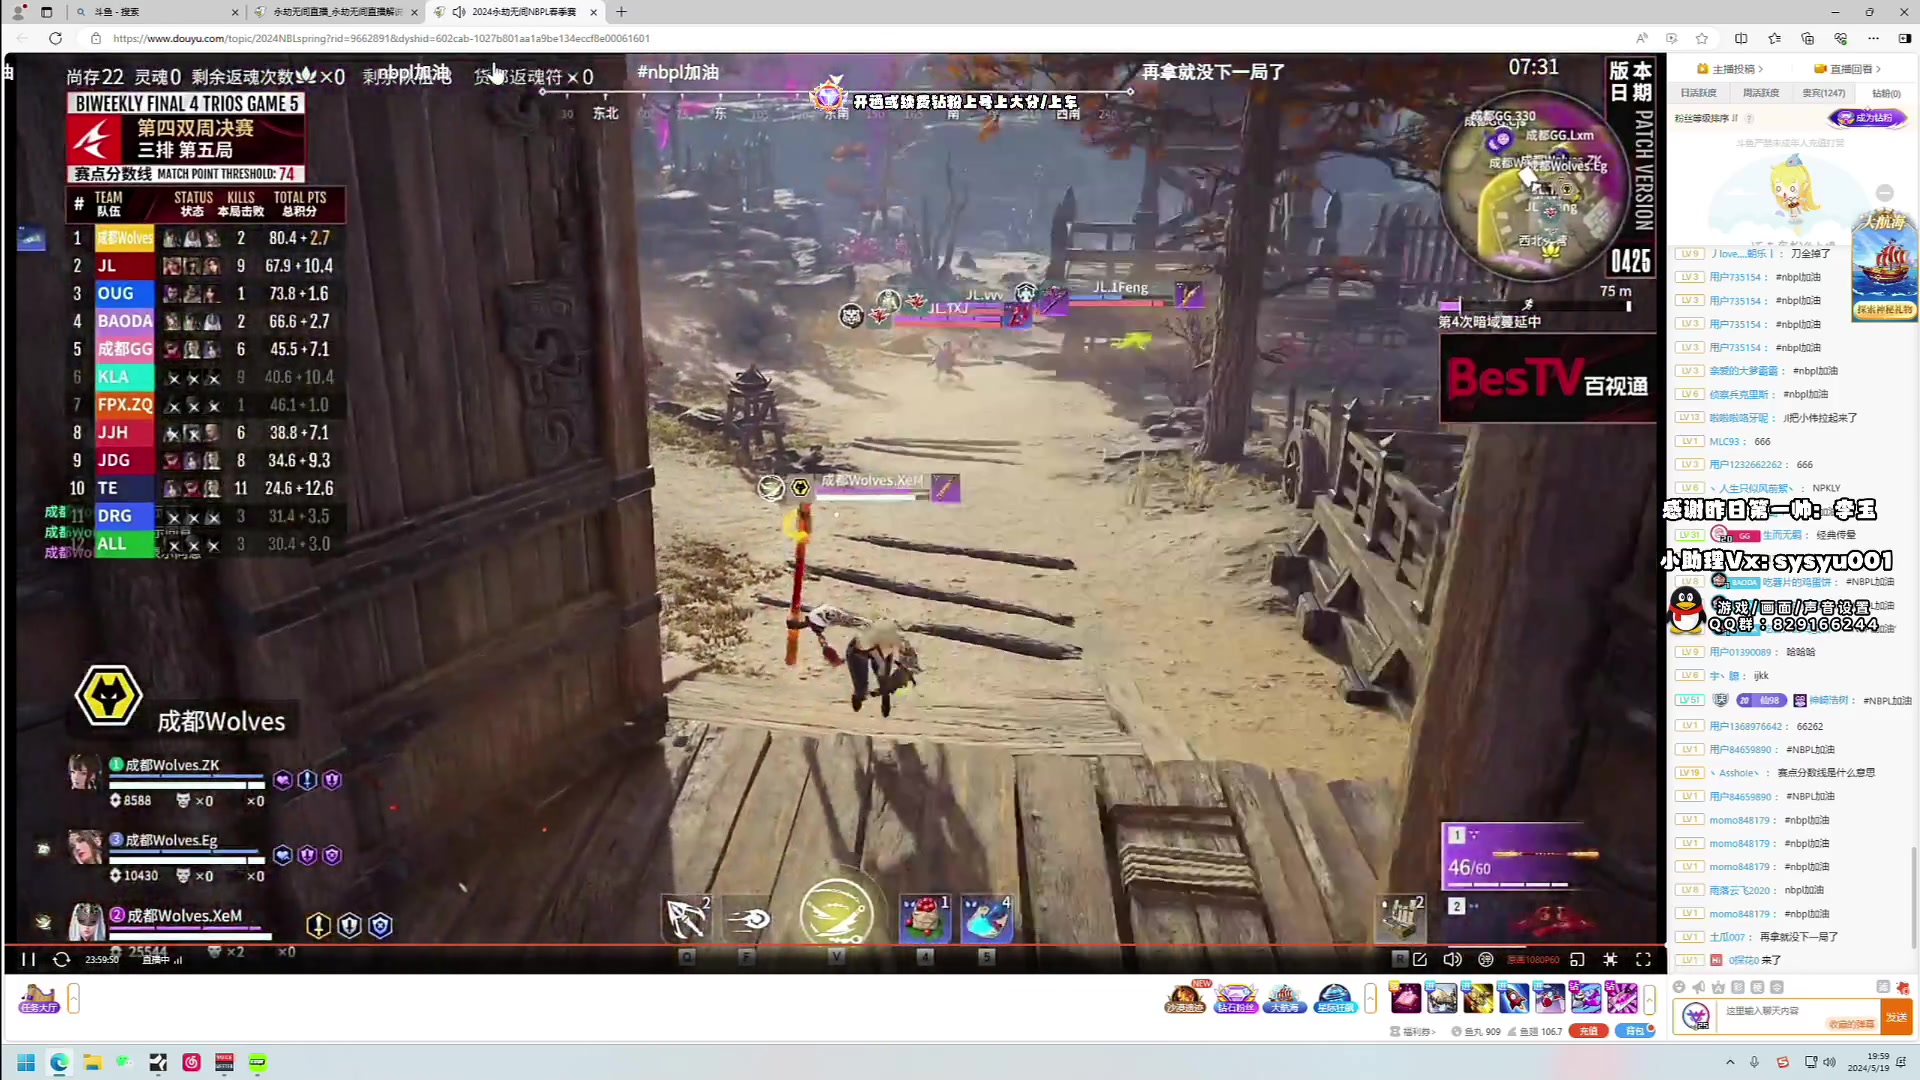Mute the stream with the volume icon
1920x1080 pixels.
pos(1452,959)
